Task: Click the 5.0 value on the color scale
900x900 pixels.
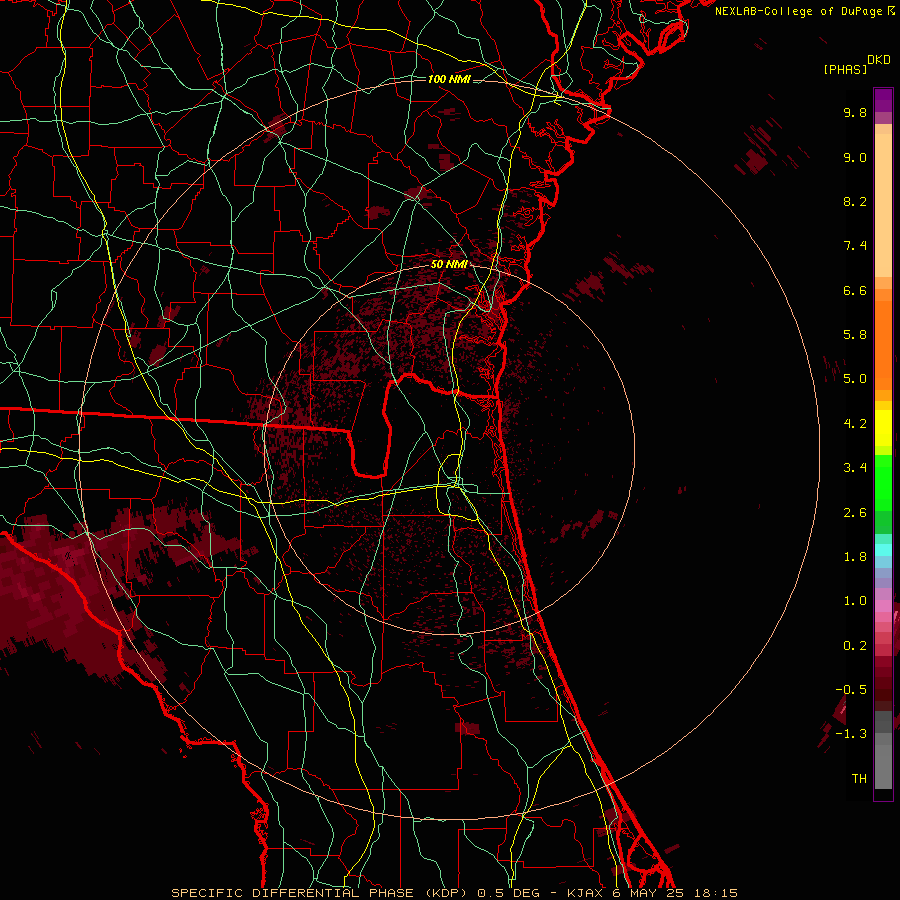Action: (855, 379)
